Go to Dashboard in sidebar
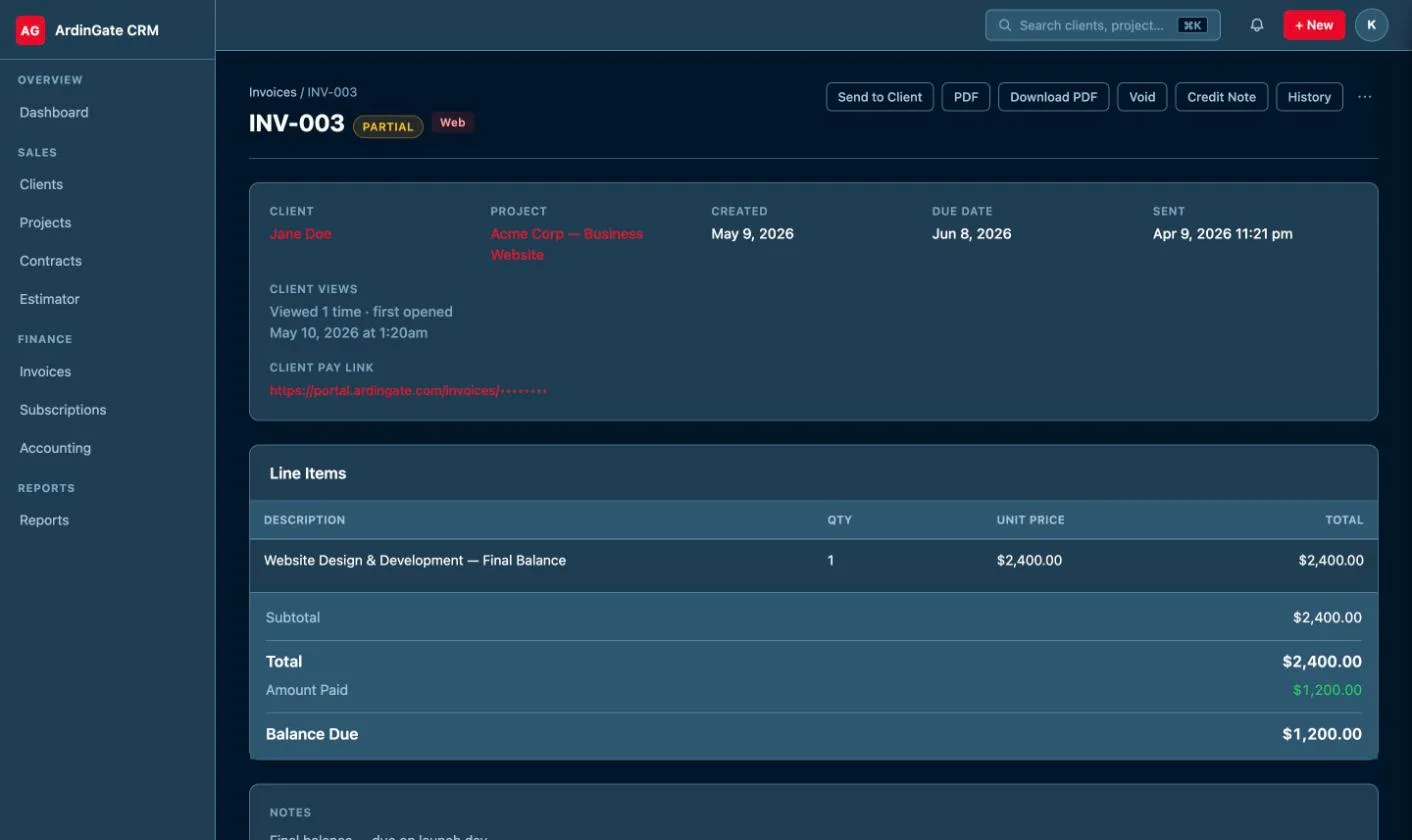1412x840 pixels. pyautogui.click(x=54, y=112)
